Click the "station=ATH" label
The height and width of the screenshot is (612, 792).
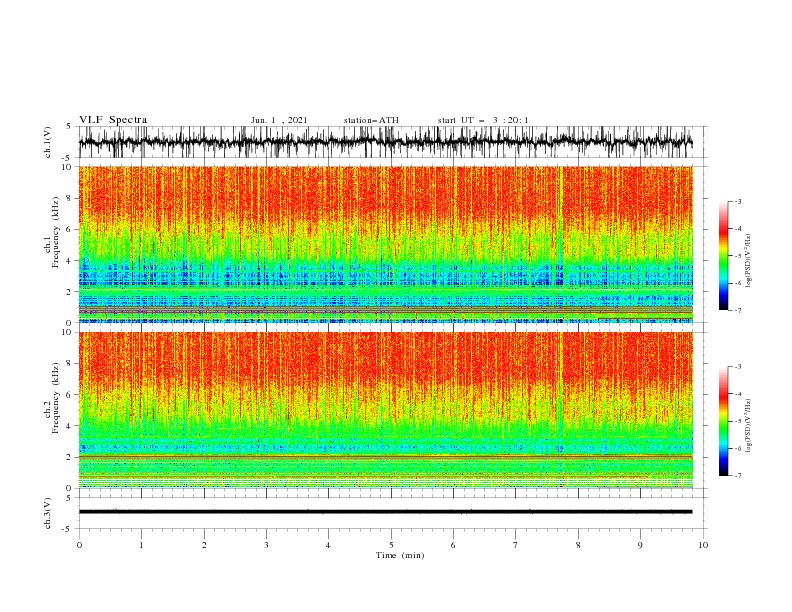click(x=371, y=120)
